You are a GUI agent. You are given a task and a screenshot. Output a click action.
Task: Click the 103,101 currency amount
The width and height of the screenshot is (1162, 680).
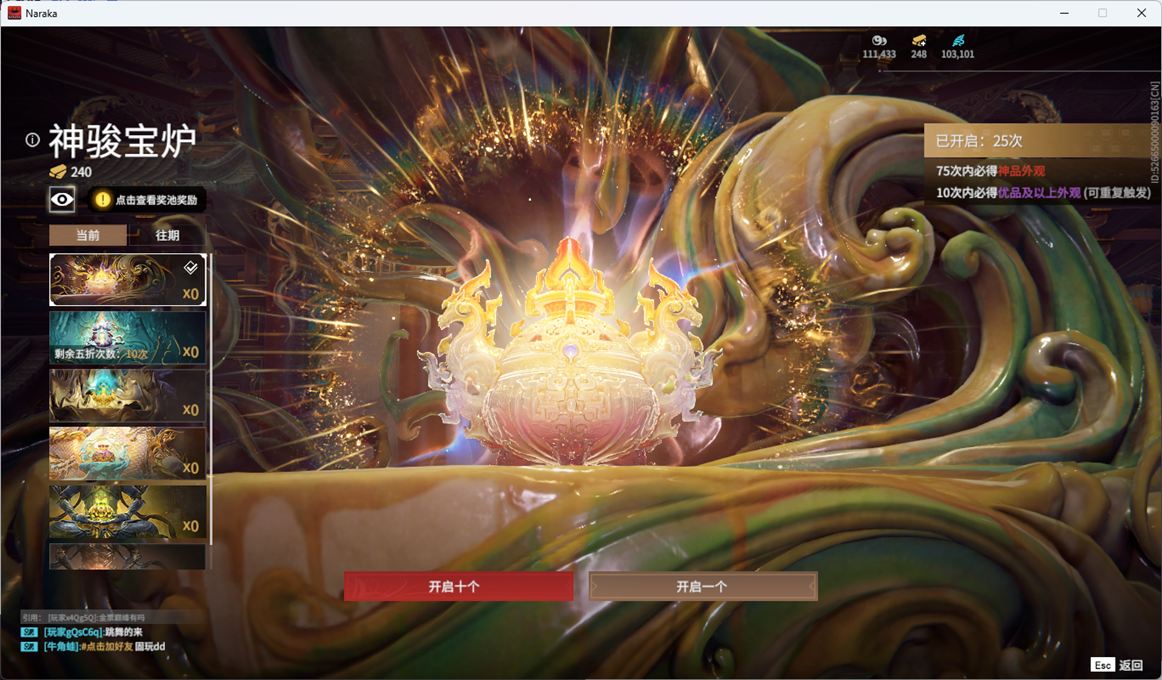[957, 54]
